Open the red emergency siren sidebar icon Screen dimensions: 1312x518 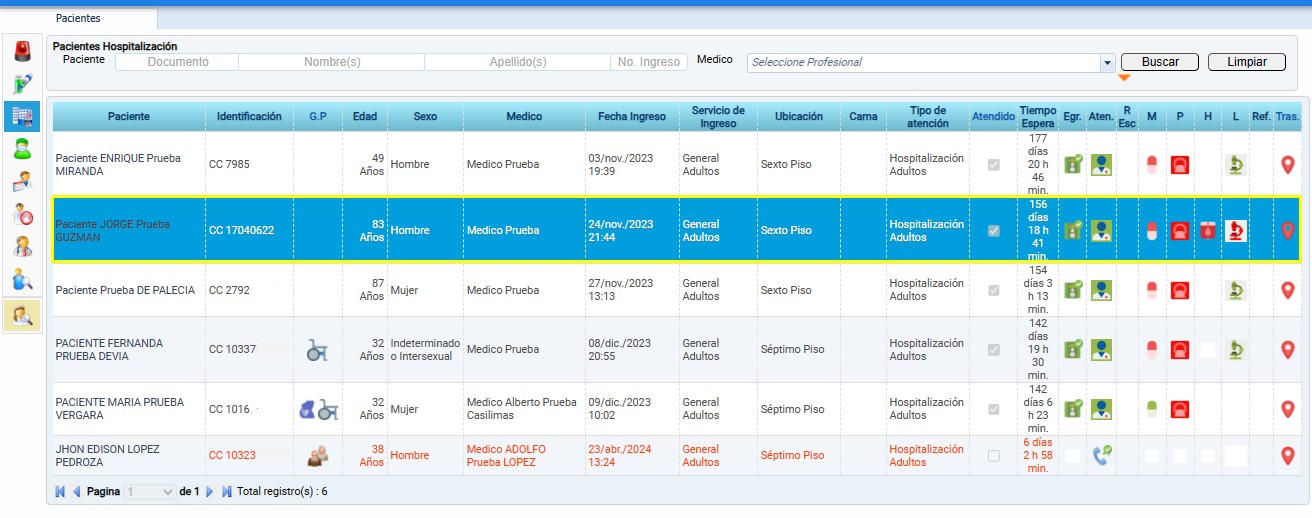21,52
